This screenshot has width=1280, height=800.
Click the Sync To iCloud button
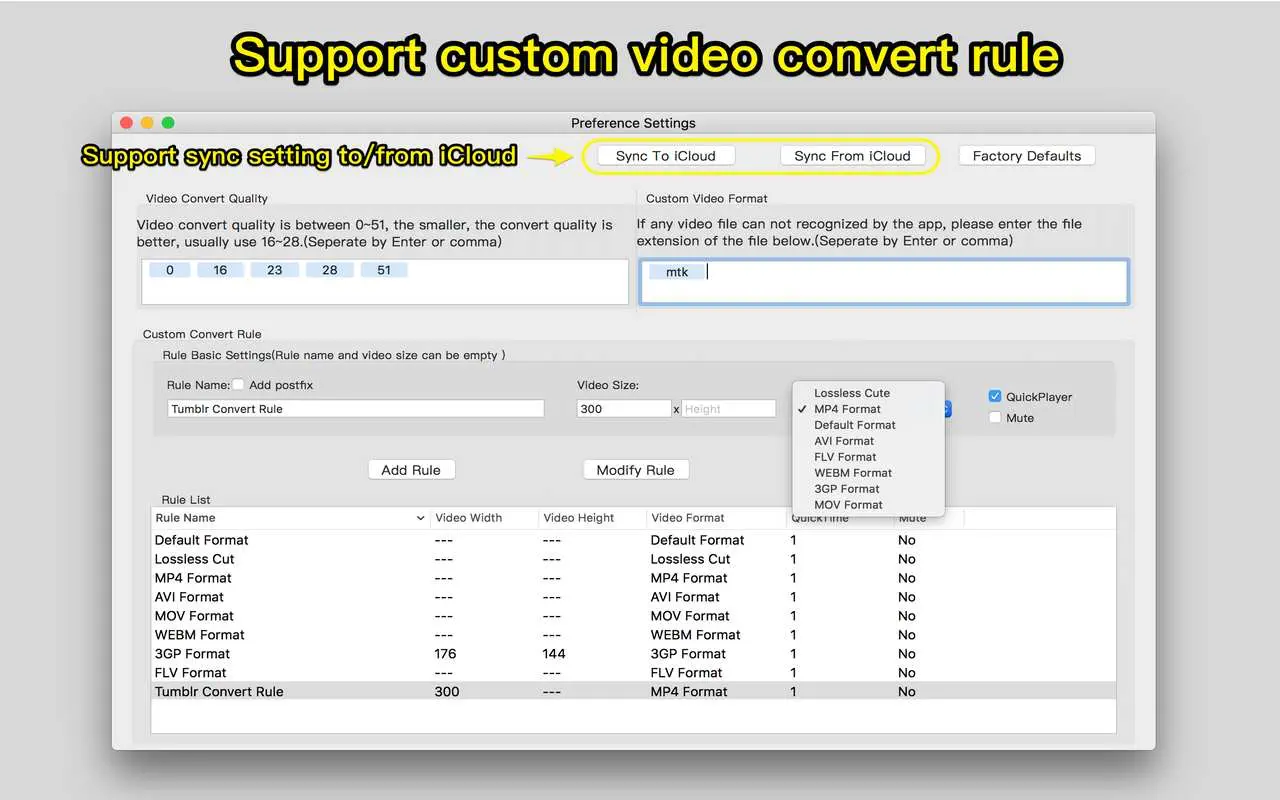[x=665, y=156]
